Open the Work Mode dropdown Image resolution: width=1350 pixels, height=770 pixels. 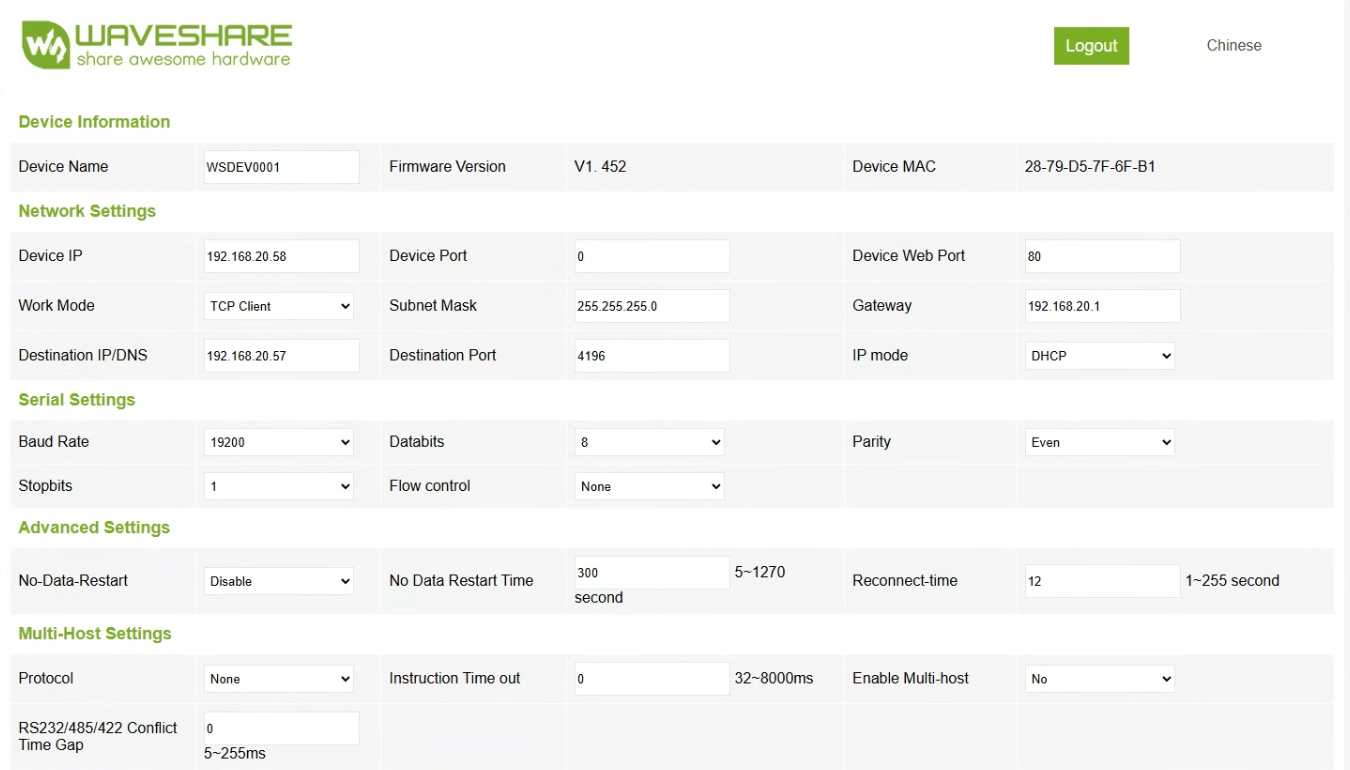click(279, 306)
